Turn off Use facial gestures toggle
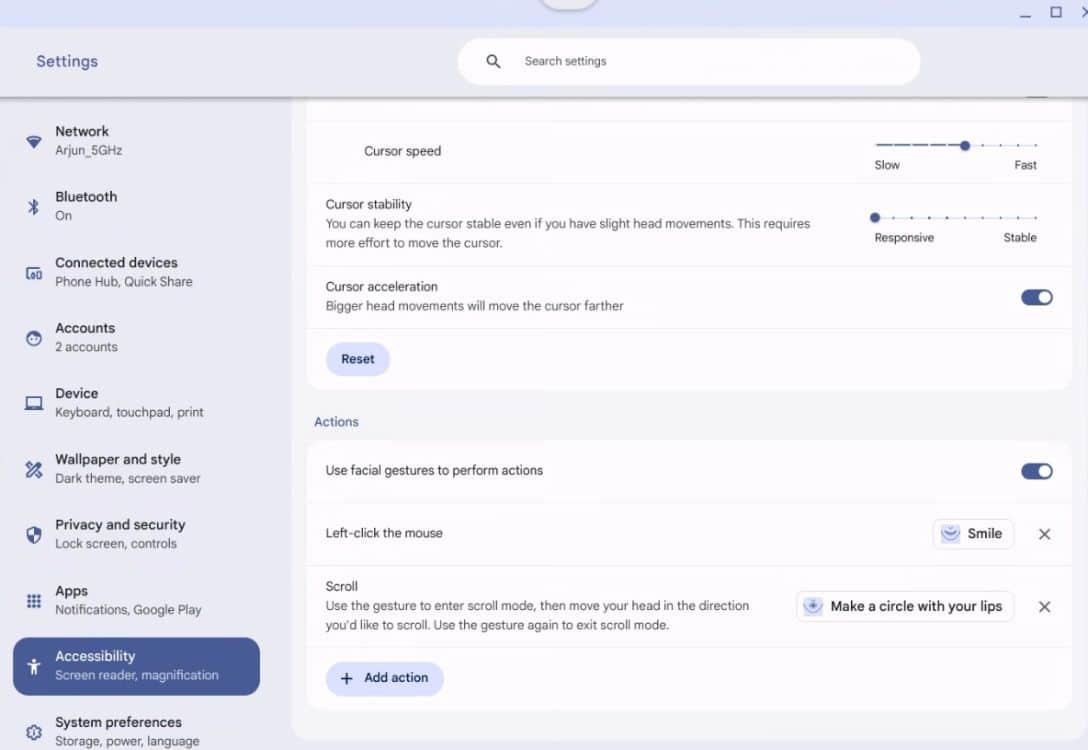The height and width of the screenshot is (750, 1088). (1036, 471)
